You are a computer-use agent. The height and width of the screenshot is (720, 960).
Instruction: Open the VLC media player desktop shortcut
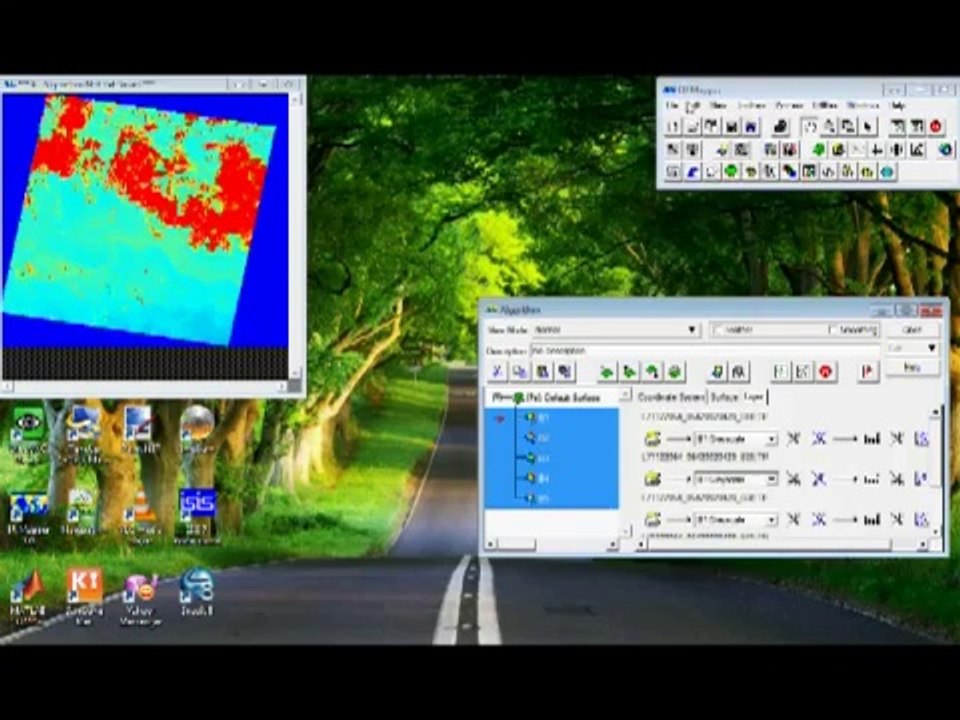coord(140,514)
